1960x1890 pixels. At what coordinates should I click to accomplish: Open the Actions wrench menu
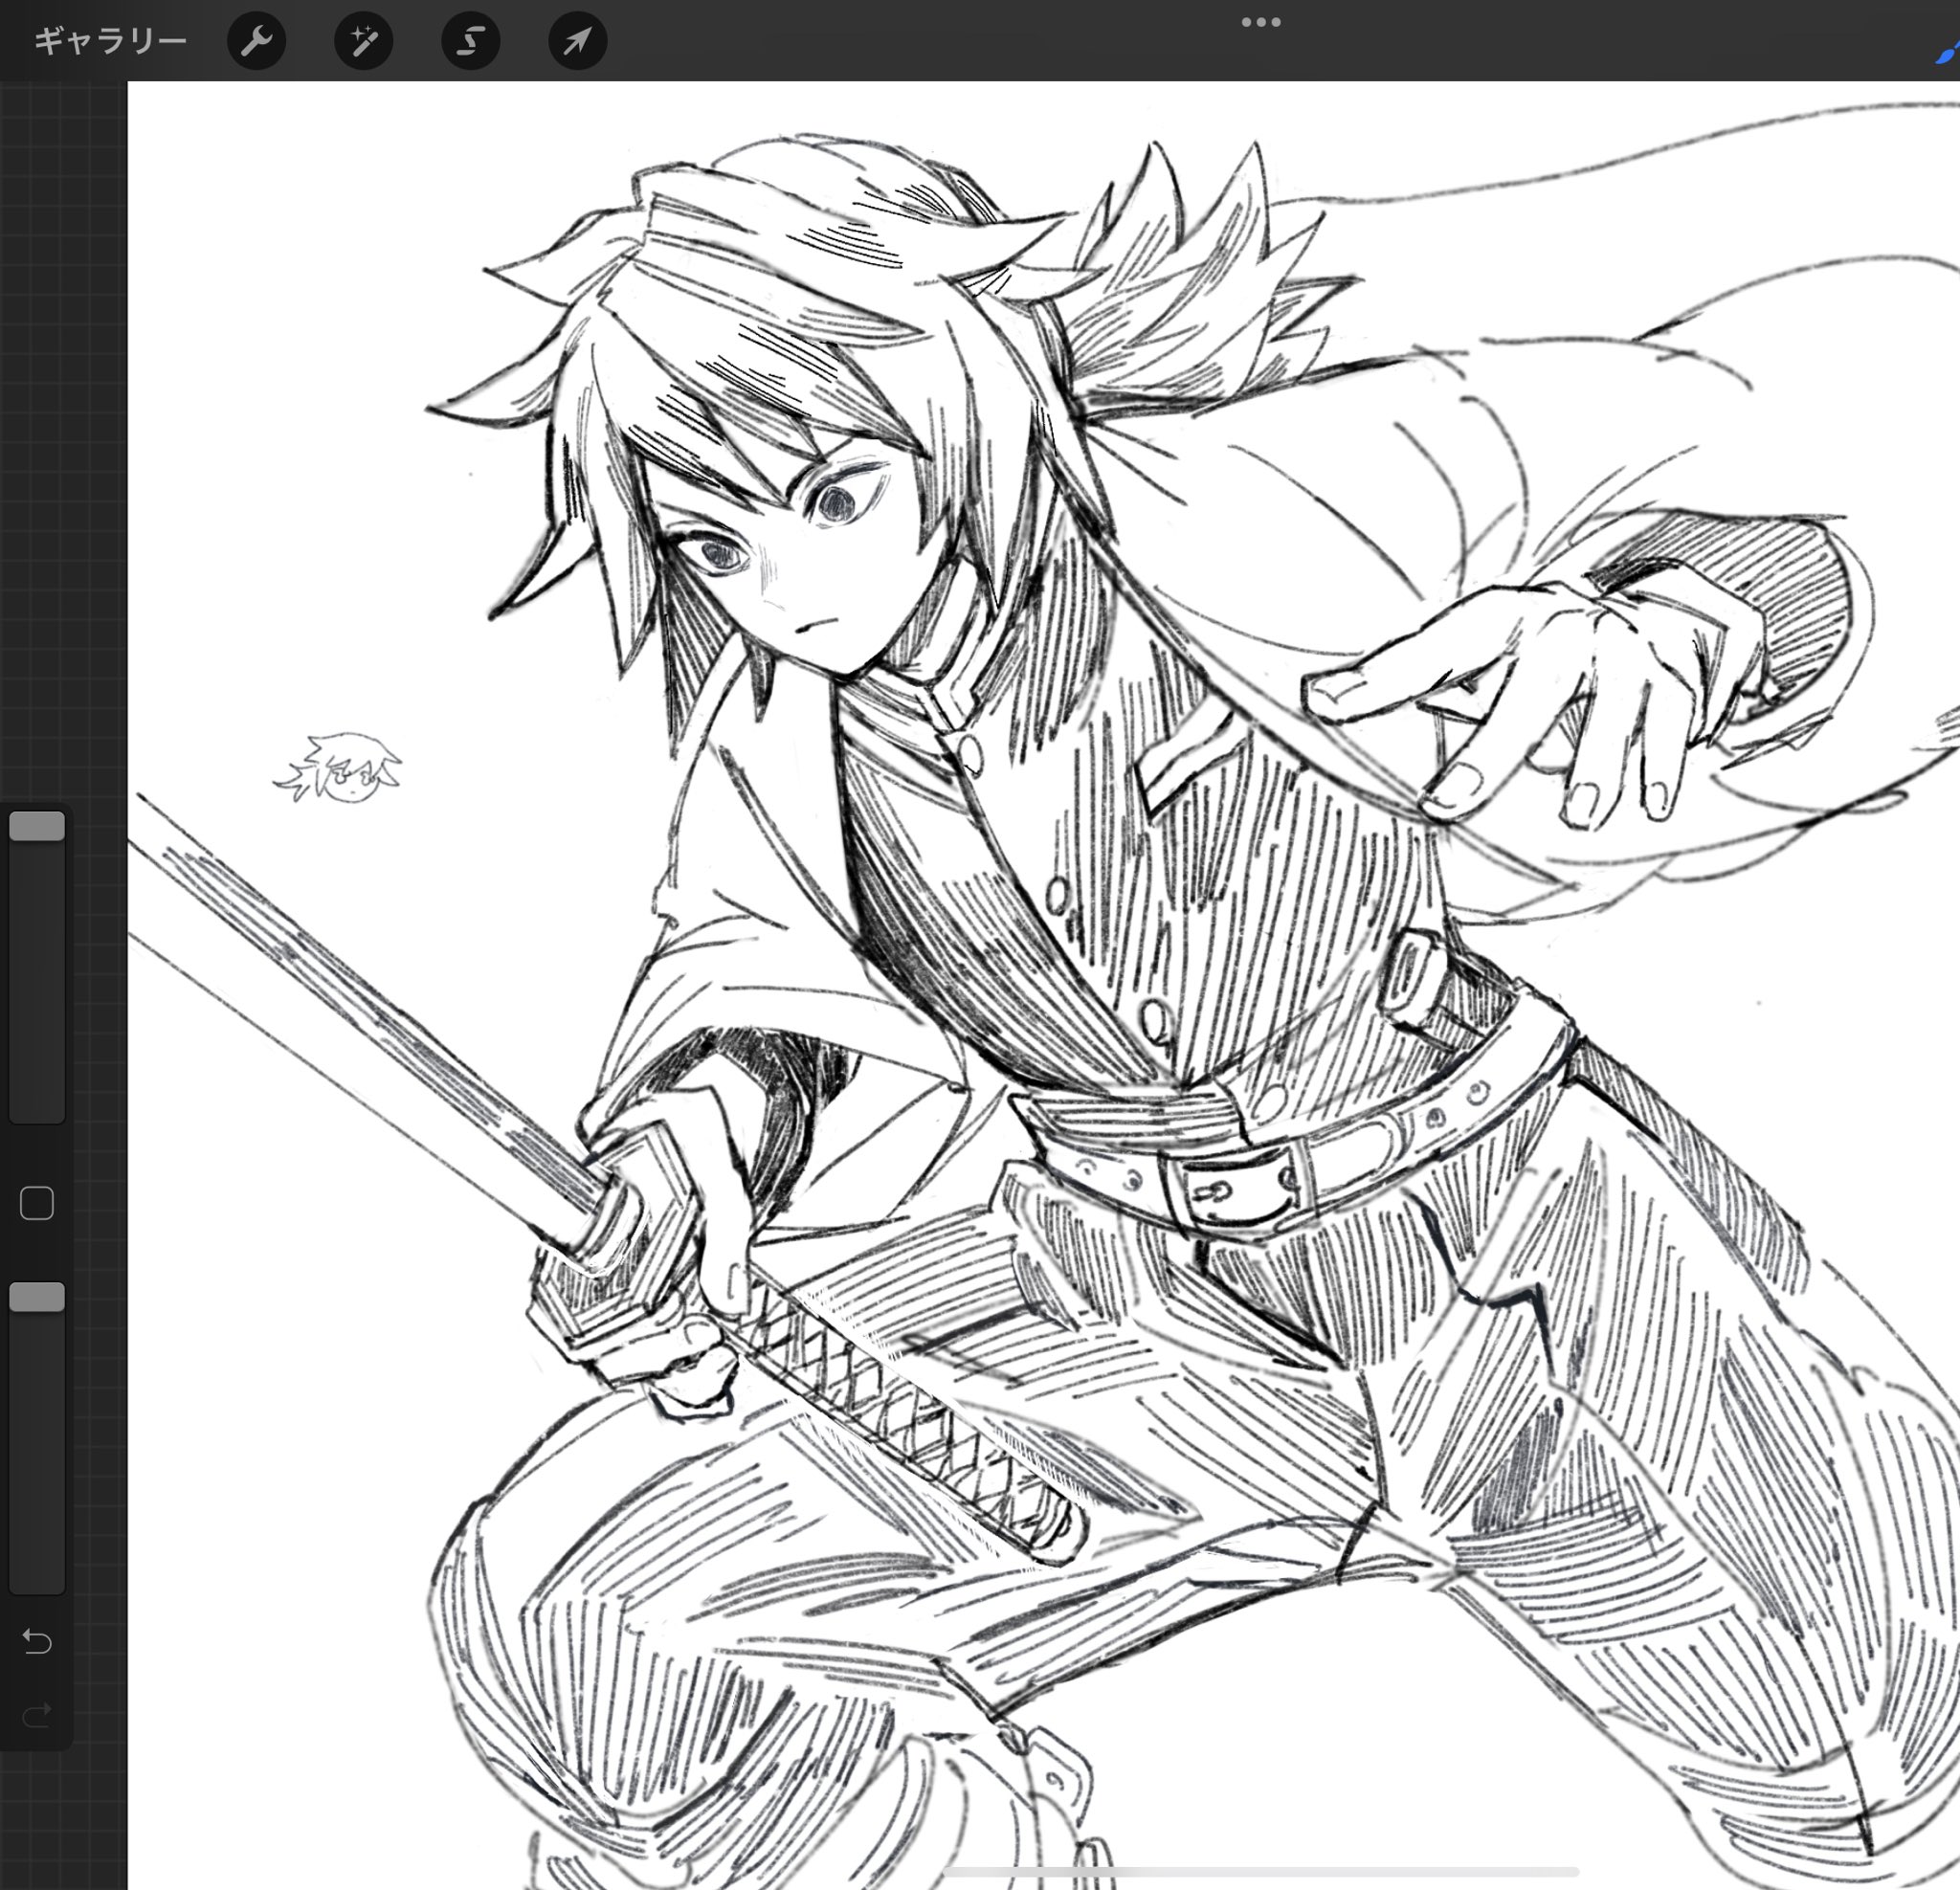[256, 41]
